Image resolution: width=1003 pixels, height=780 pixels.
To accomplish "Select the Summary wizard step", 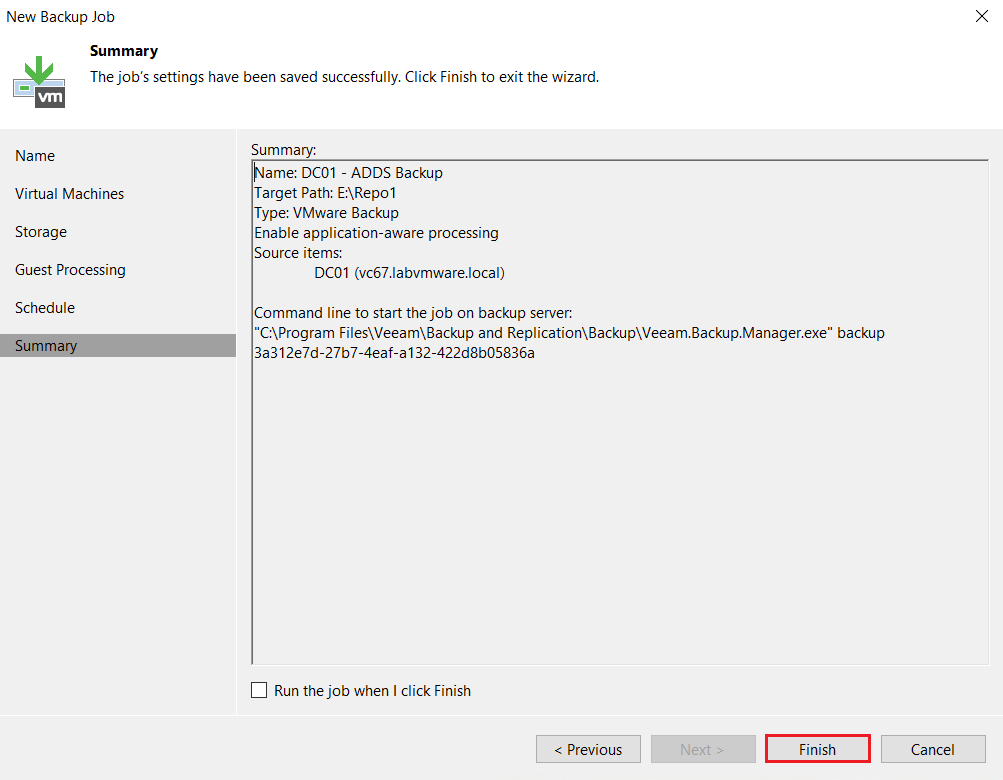I will [118, 346].
